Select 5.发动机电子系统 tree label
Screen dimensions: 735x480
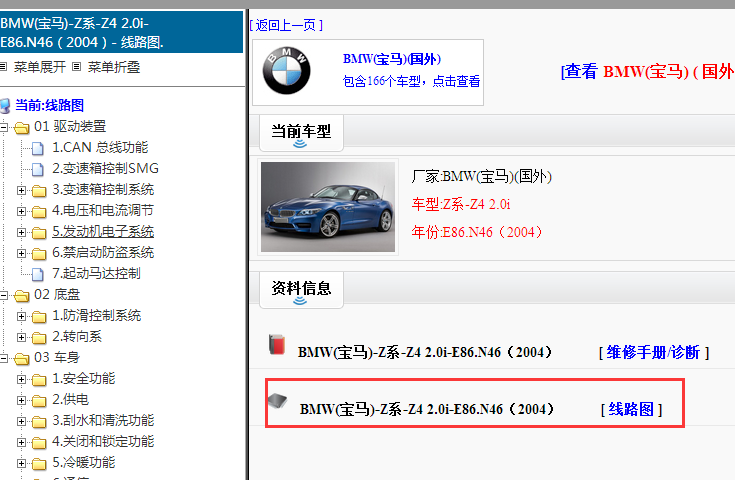point(103,232)
